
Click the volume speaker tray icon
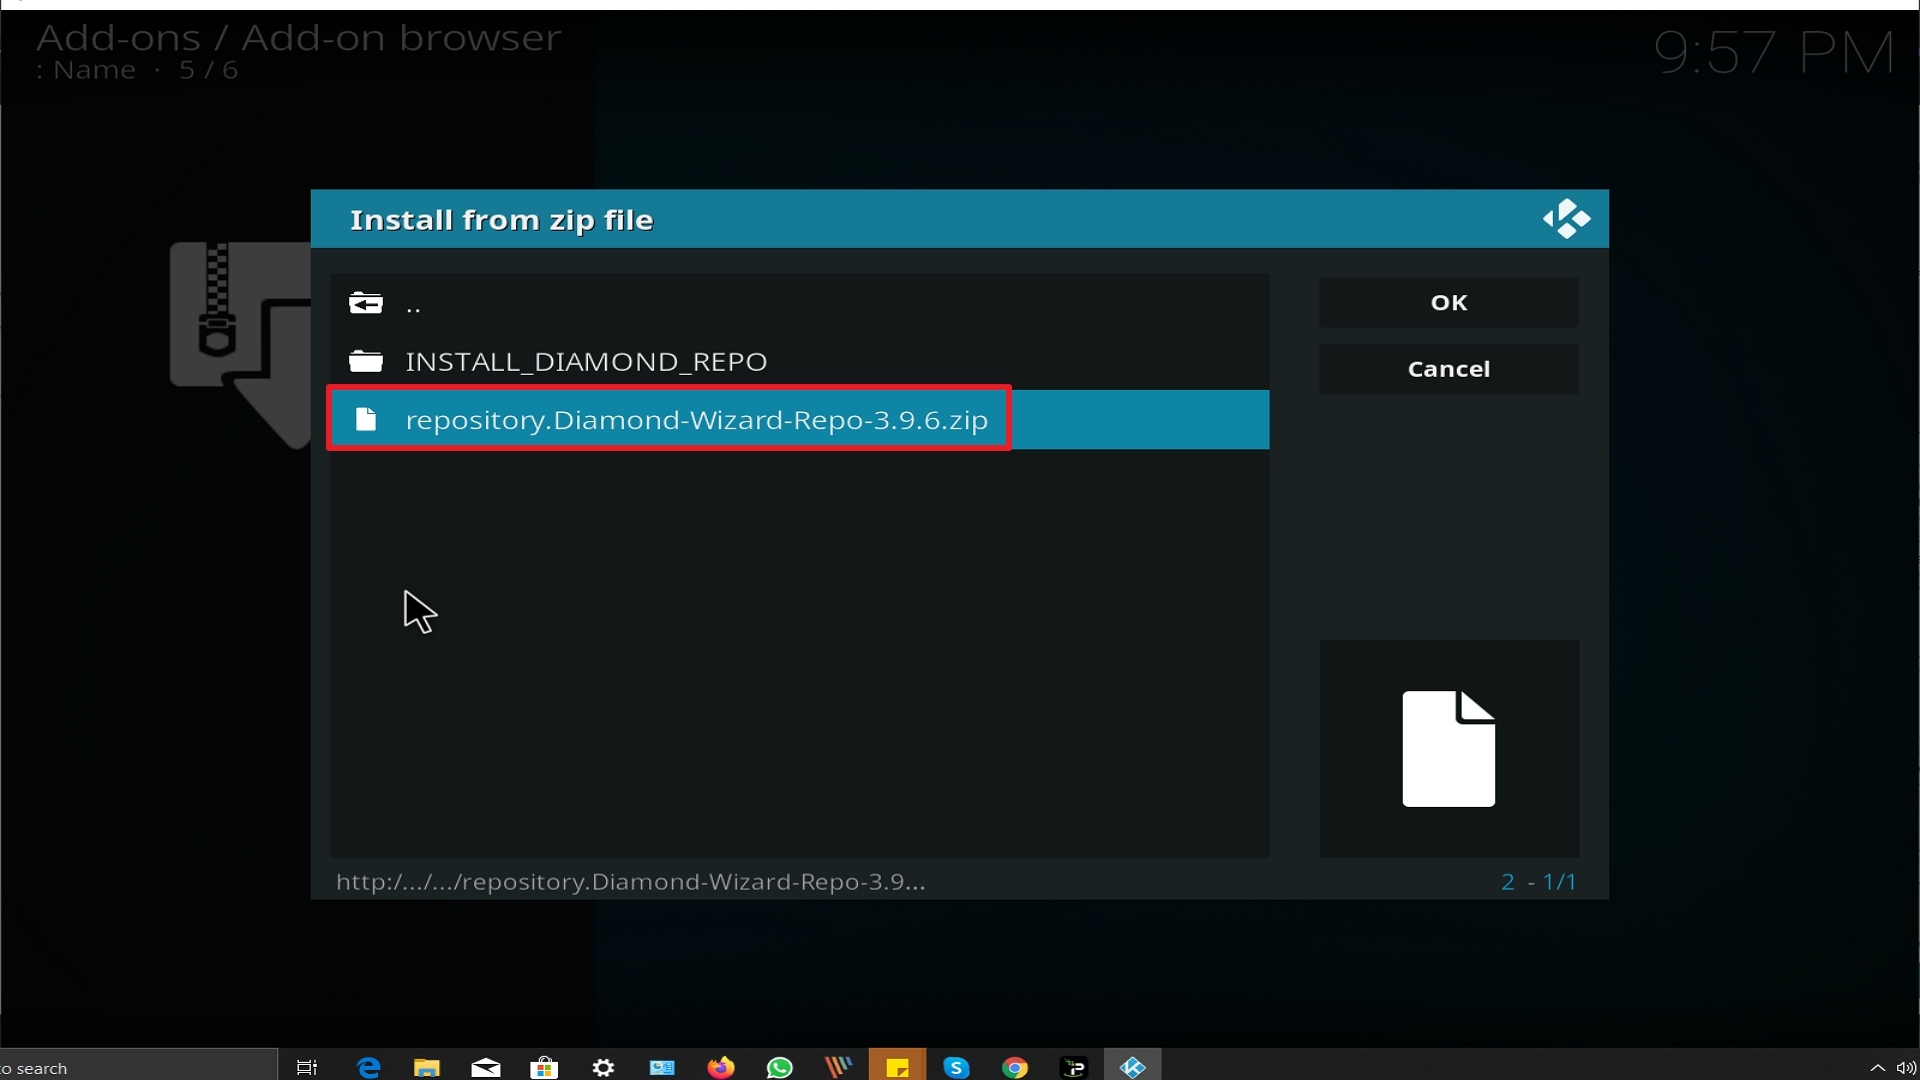point(1906,1067)
